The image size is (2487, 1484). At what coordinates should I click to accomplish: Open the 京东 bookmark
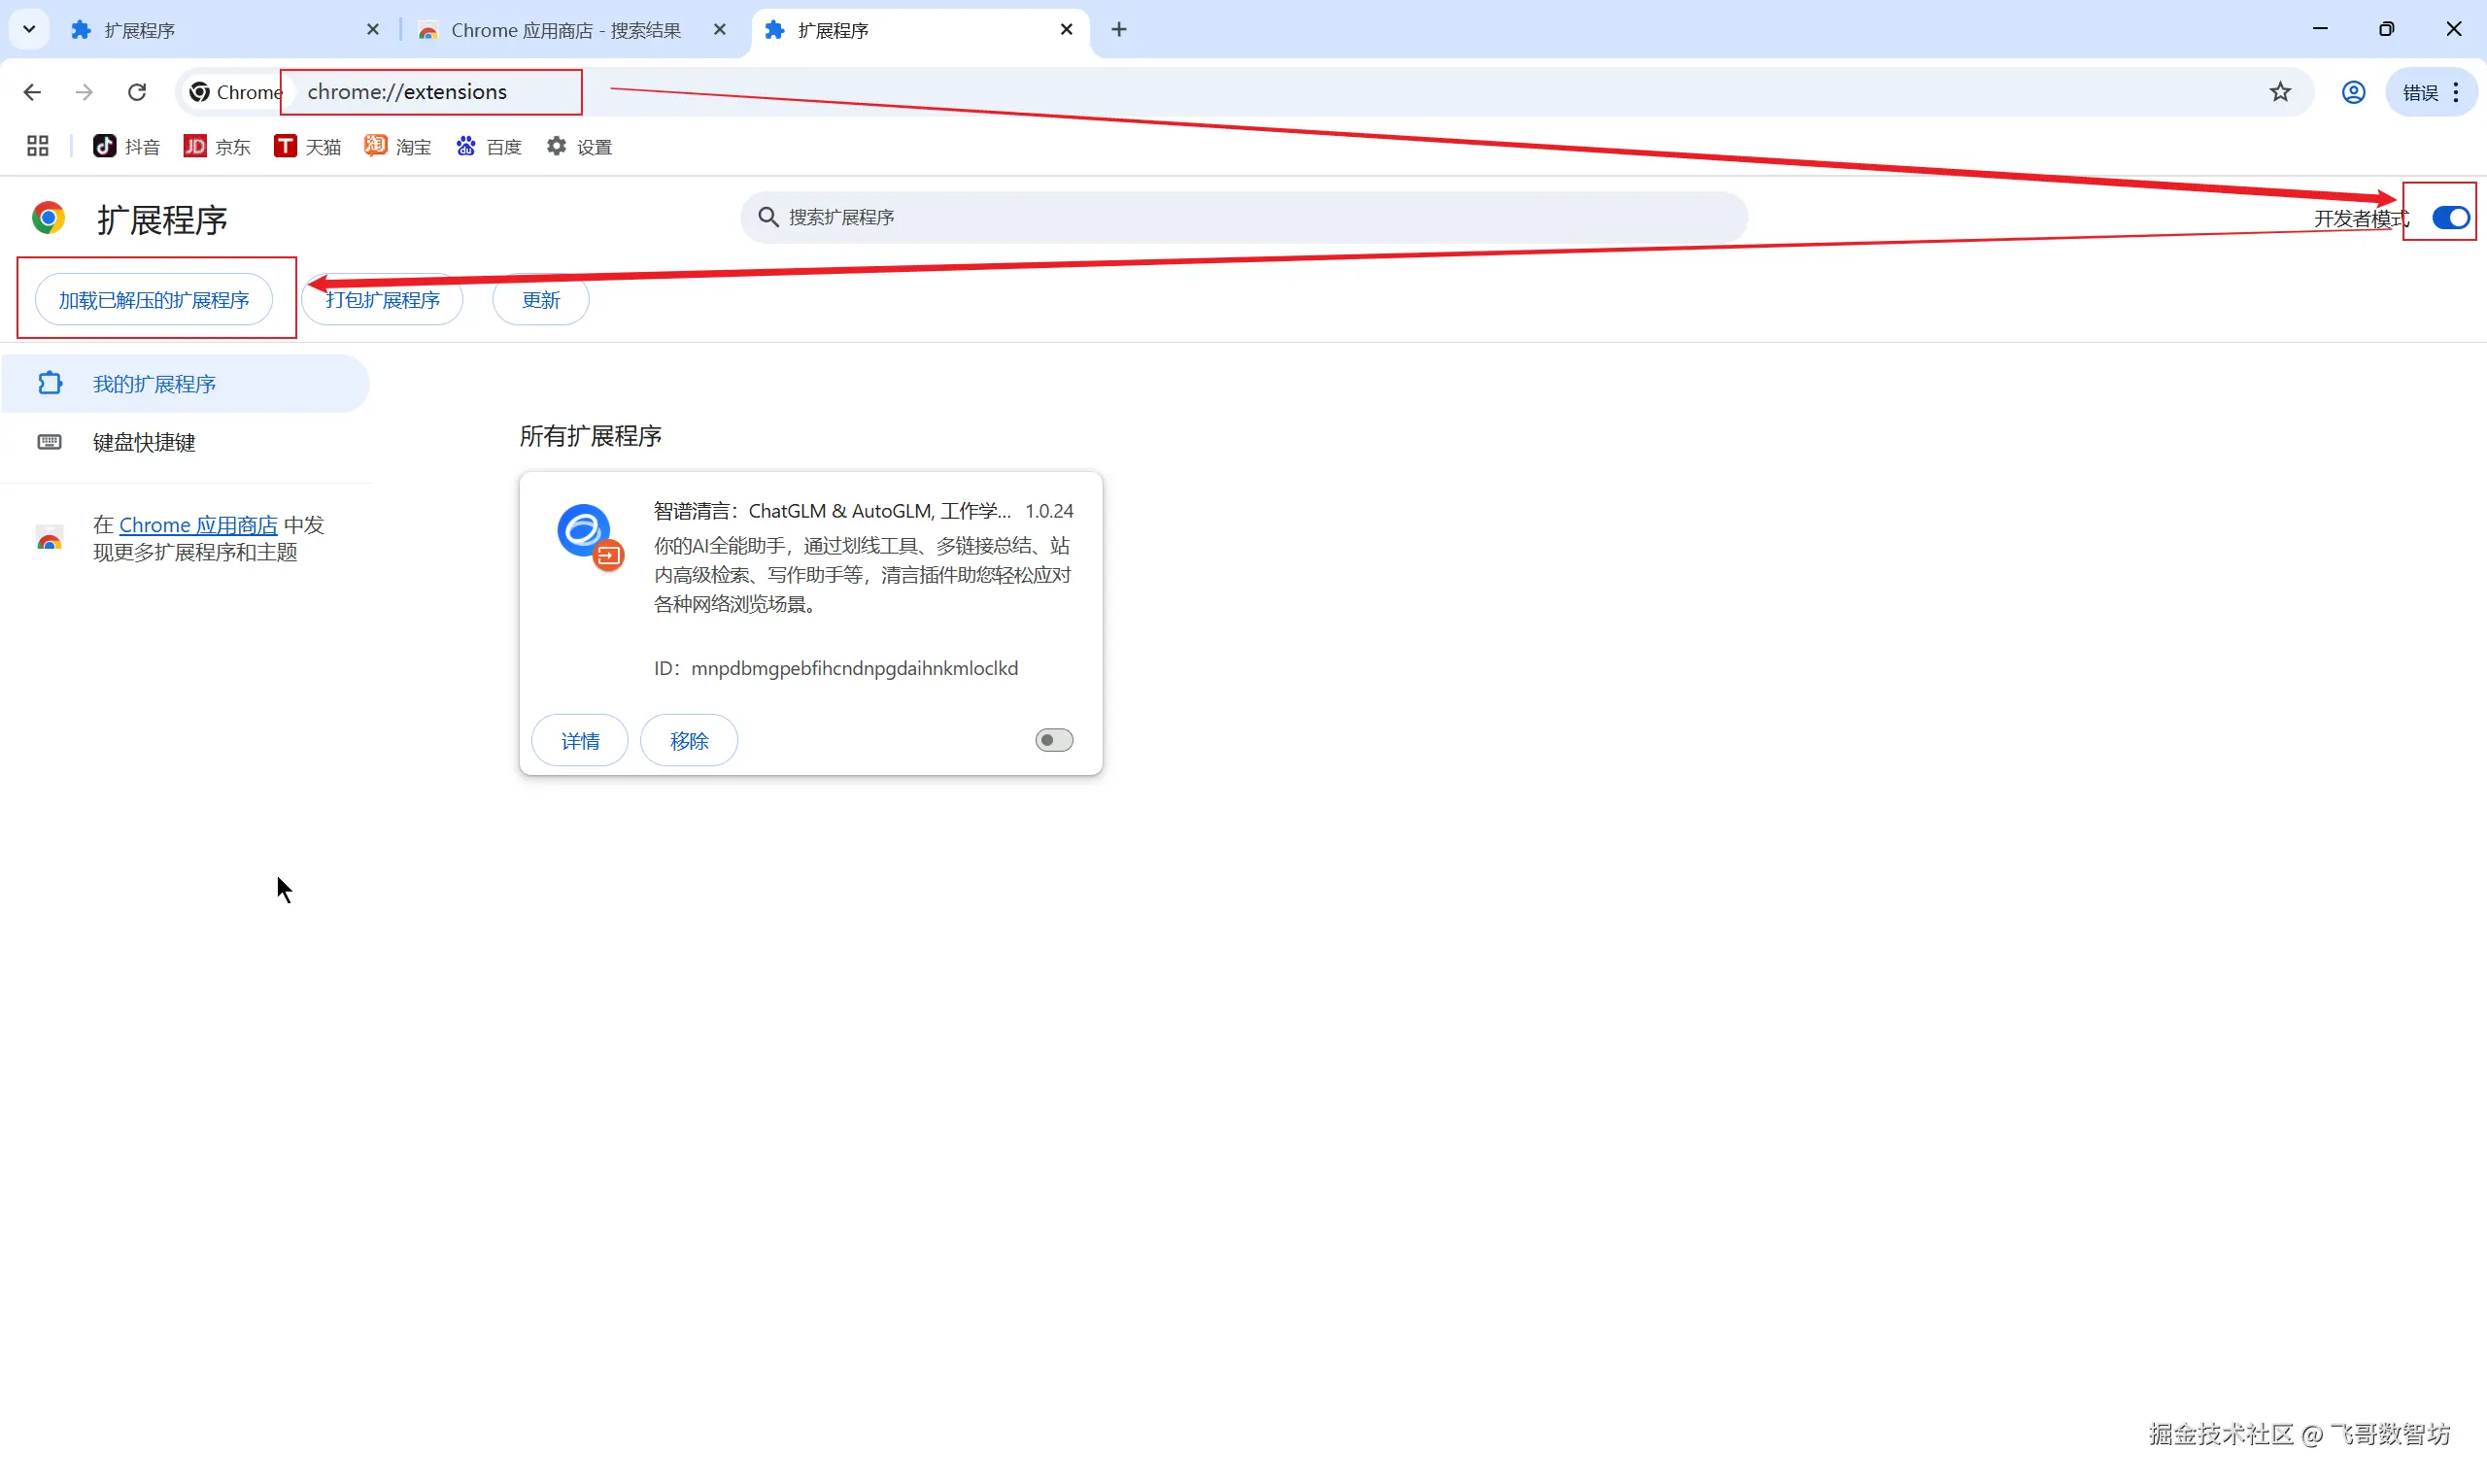point(217,147)
